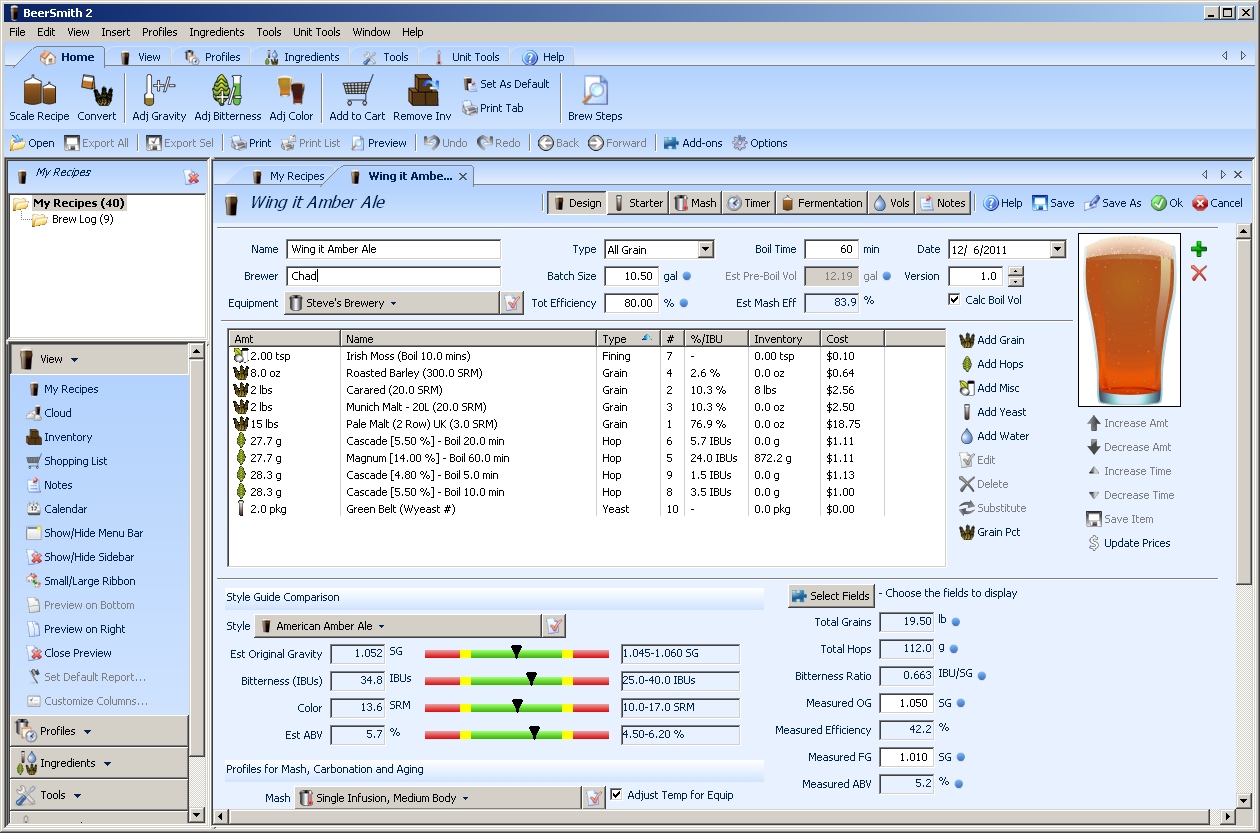Click the Preview toolbar button
1260x833 pixels.
tap(377, 143)
